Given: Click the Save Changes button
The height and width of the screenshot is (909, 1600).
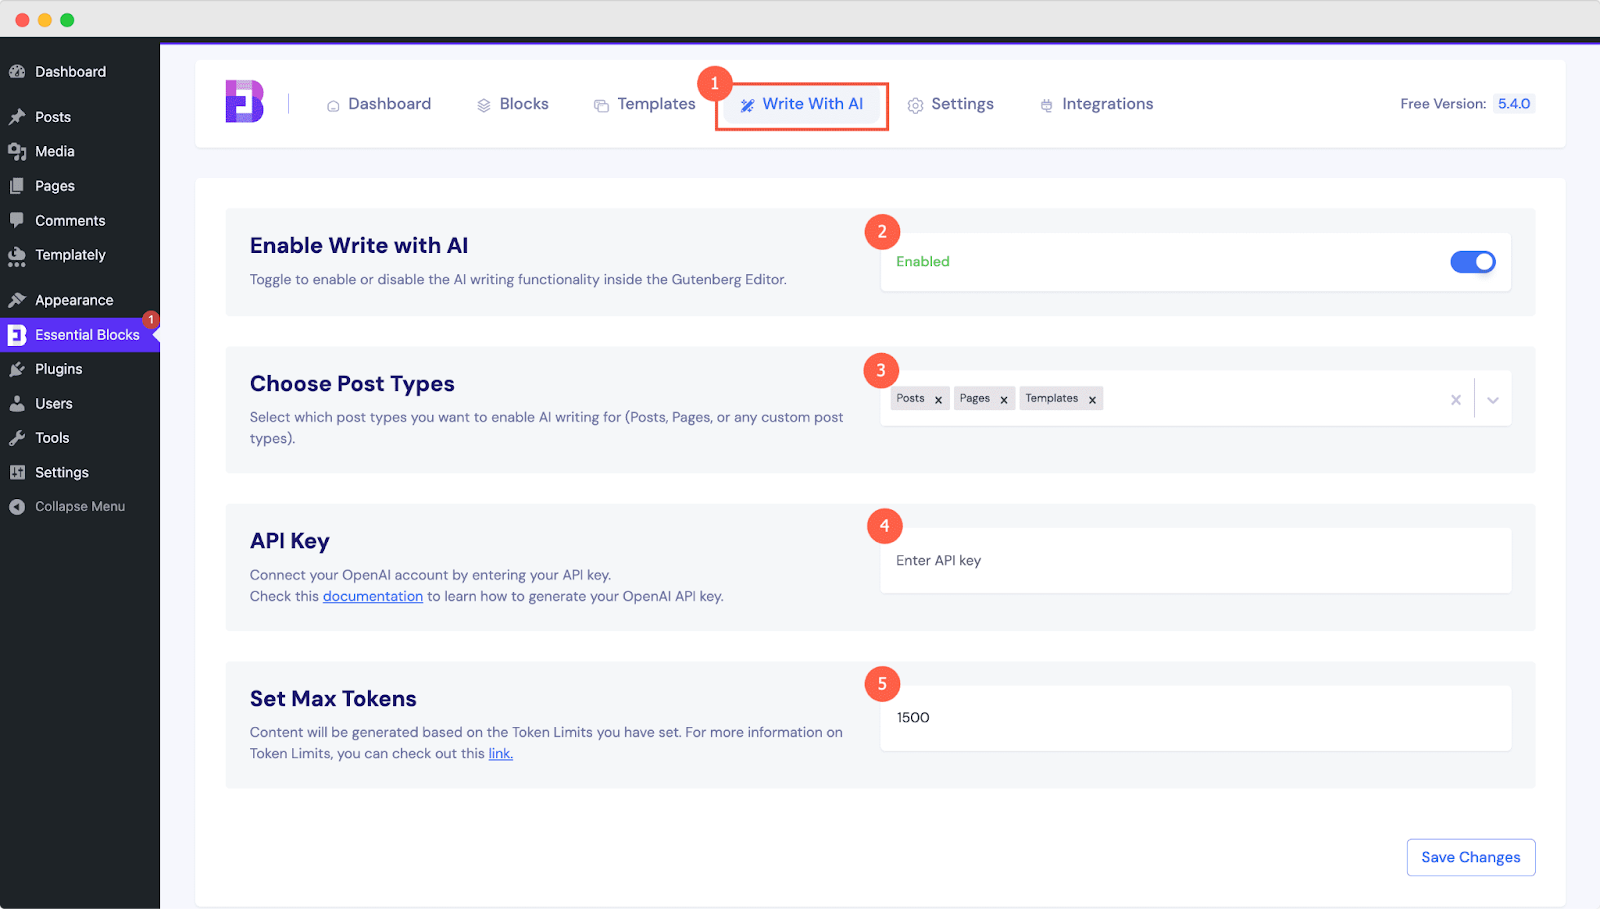Looking at the screenshot, I should [1471, 857].
